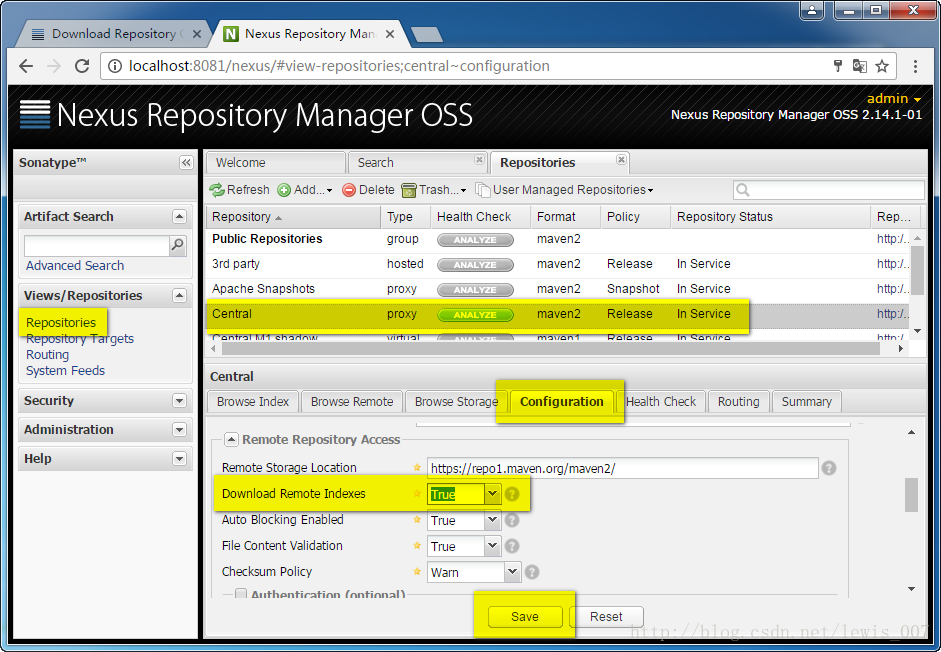Click the repository filter search box

point(829,190)
